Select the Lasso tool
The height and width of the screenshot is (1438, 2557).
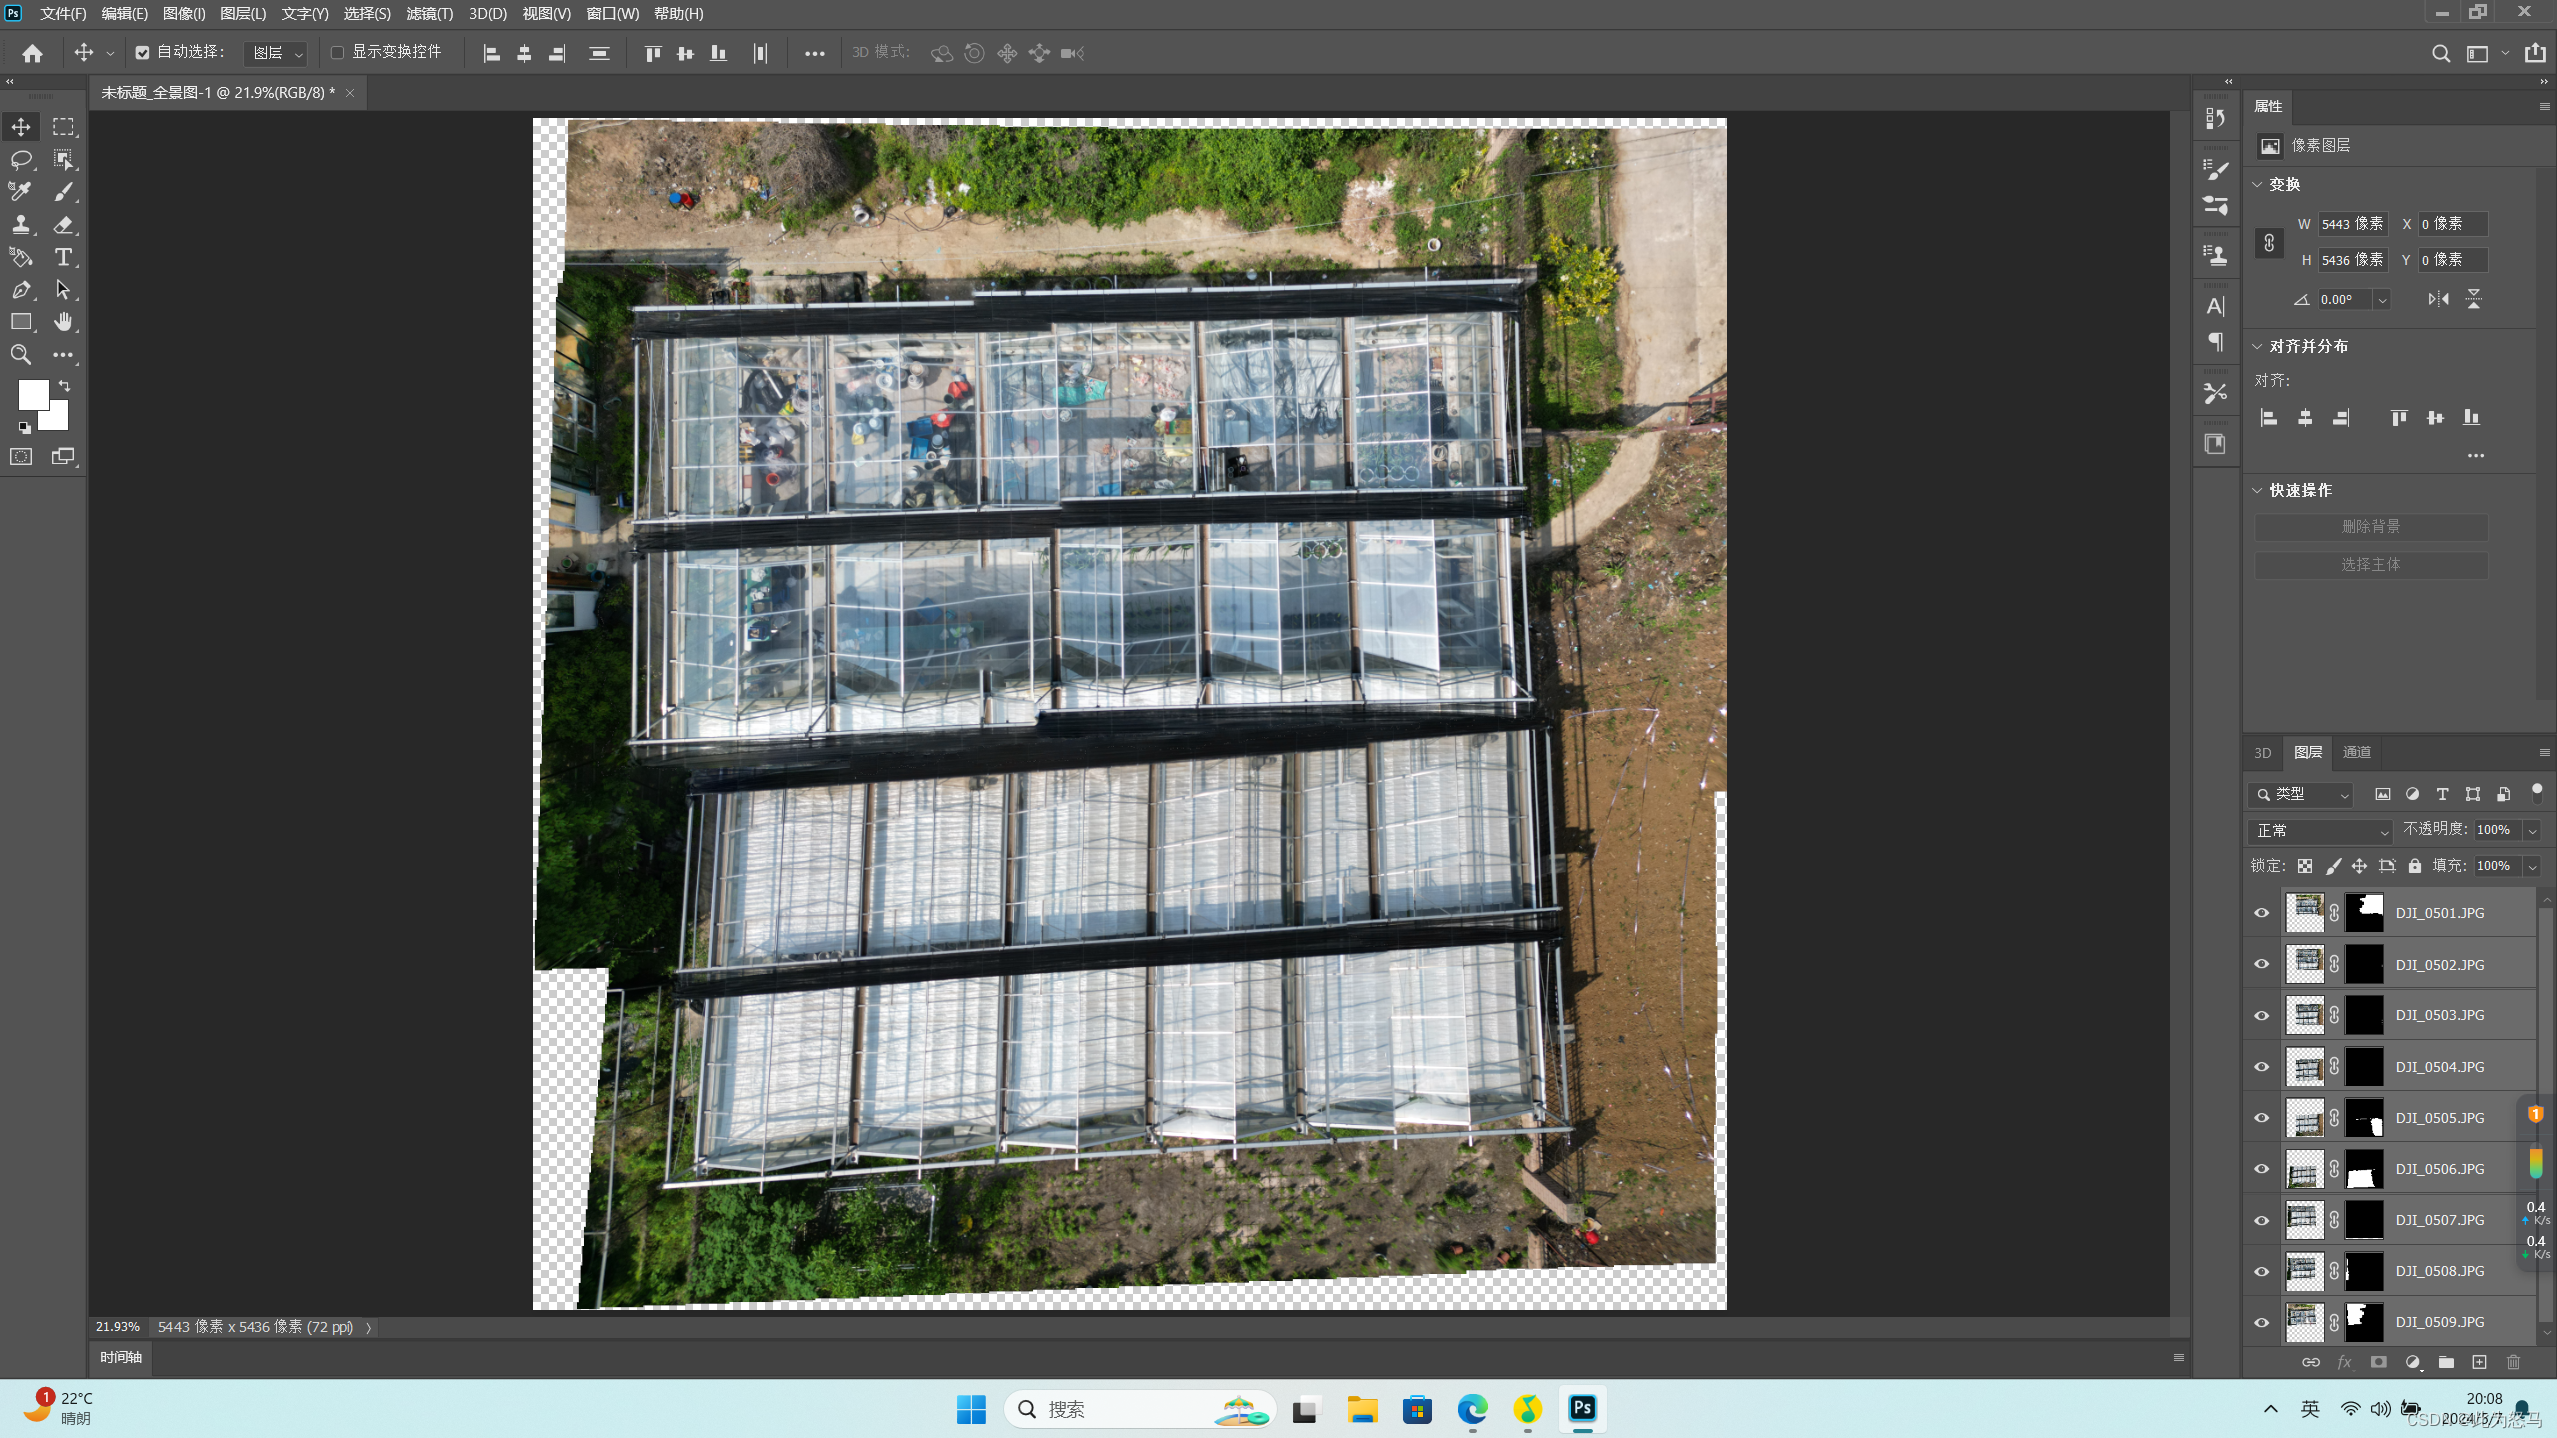coord(21,160)
